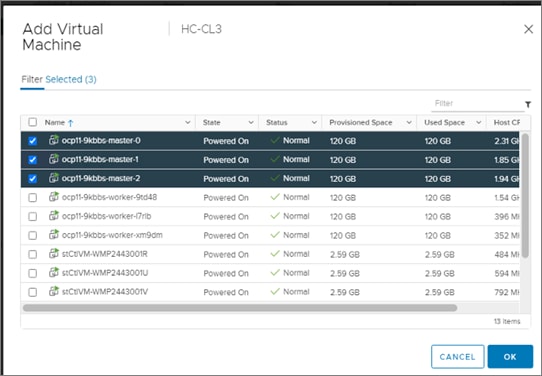This screenshot has width=542, height=376.
Task: Click Powered On state for master-0
Action: (226, 141)
